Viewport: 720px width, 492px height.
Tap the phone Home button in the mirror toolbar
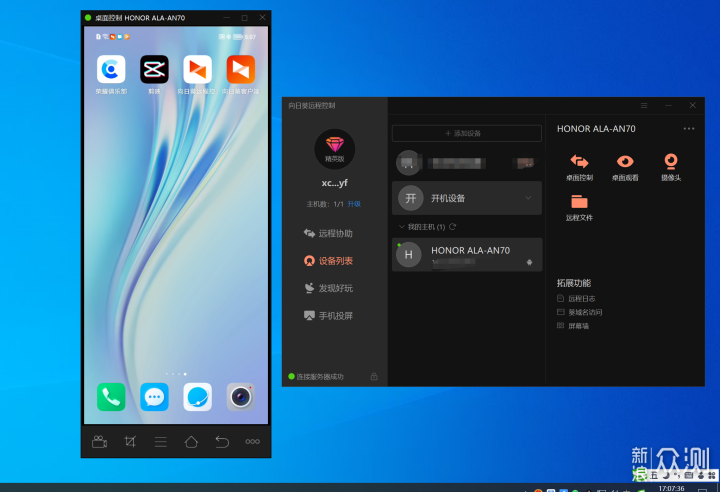coord(191,442)
